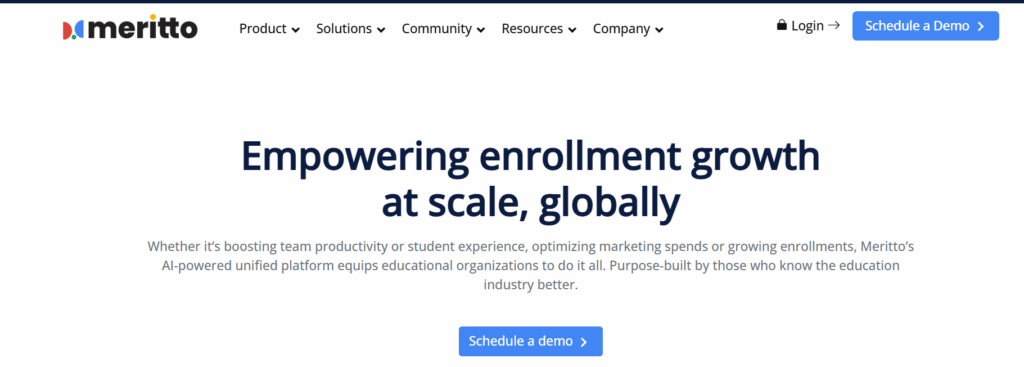The image size is (1024, 367).
Task: Click the chevron inside the top Schedule a Demo button
Action: click(x=981, y=26)
